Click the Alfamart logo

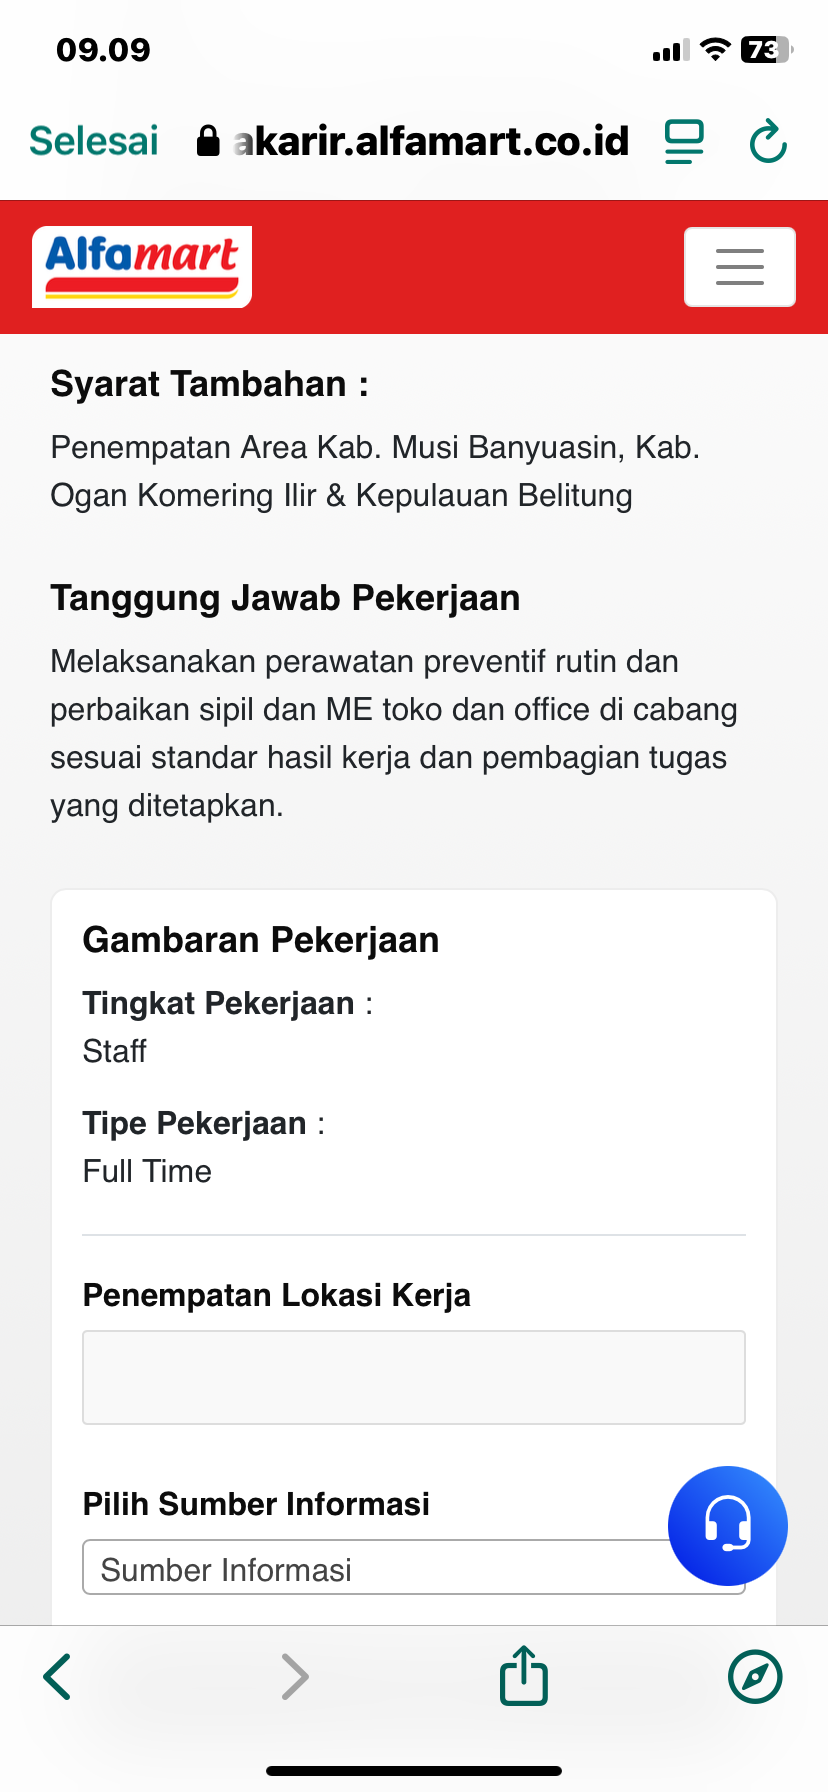tap(142, 266)
